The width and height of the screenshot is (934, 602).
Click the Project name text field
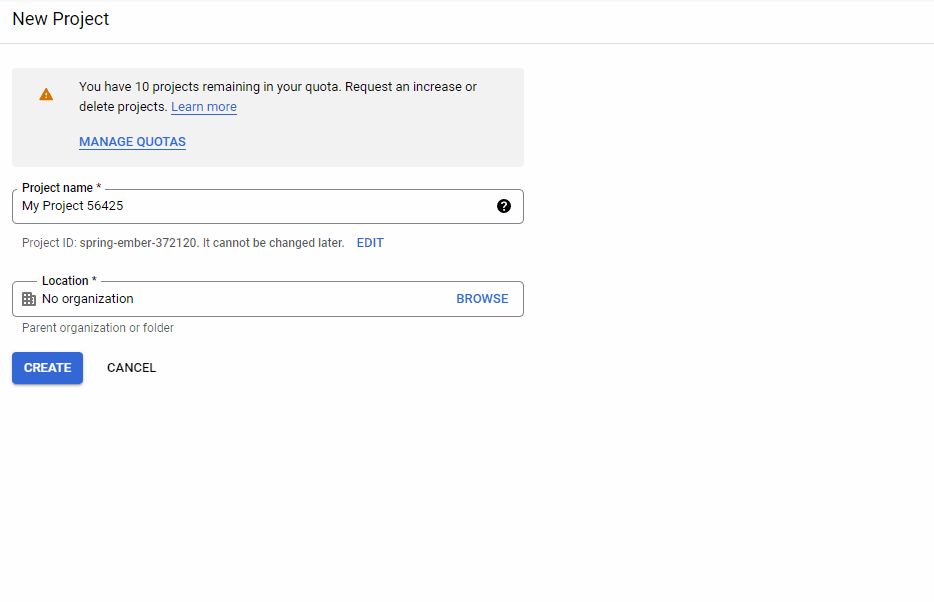[250, 206]
